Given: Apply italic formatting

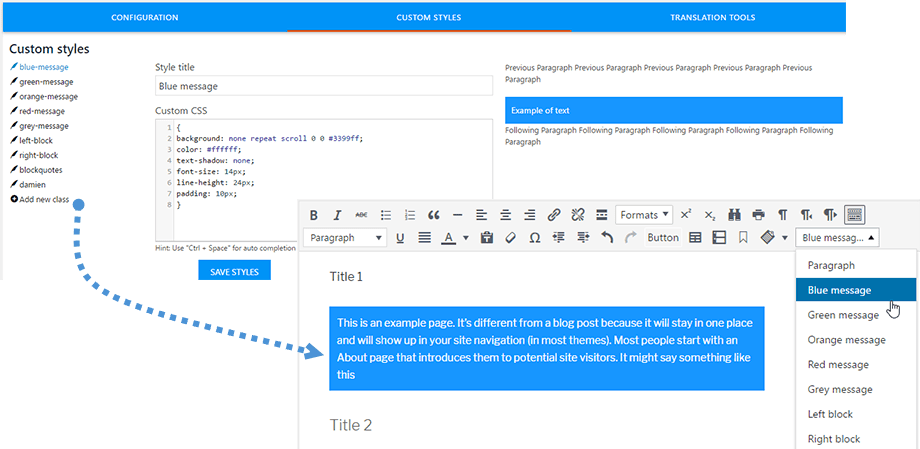Looking at the screenshot, I should tap(337, 215).
